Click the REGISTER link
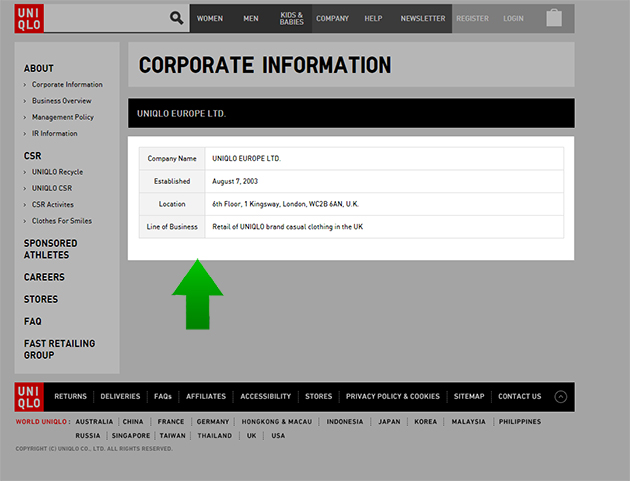 point(472,18)
